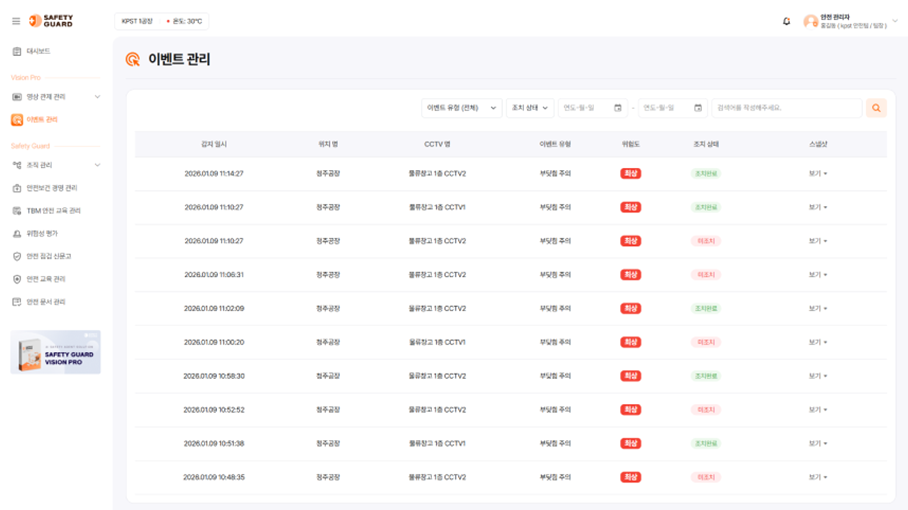Image resolution: width=908 pixels, height=510 pixels.
Task: Click the user profile avatar
Action: click(810, 21)
